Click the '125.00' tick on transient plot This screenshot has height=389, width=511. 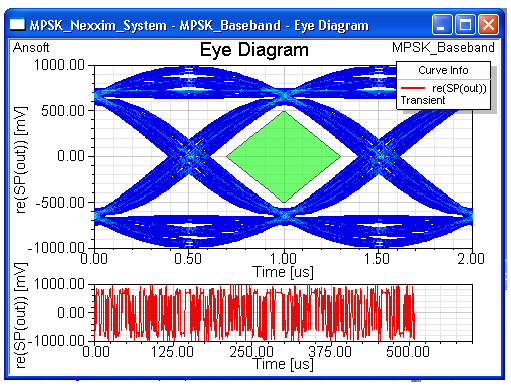(x=172, y=352)
